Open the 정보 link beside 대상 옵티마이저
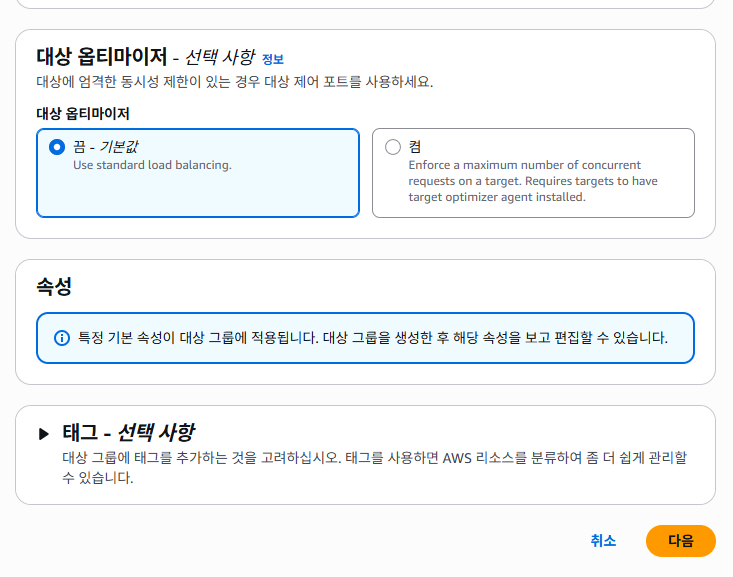Screen dimensions: 733x577 pos(273,59)
